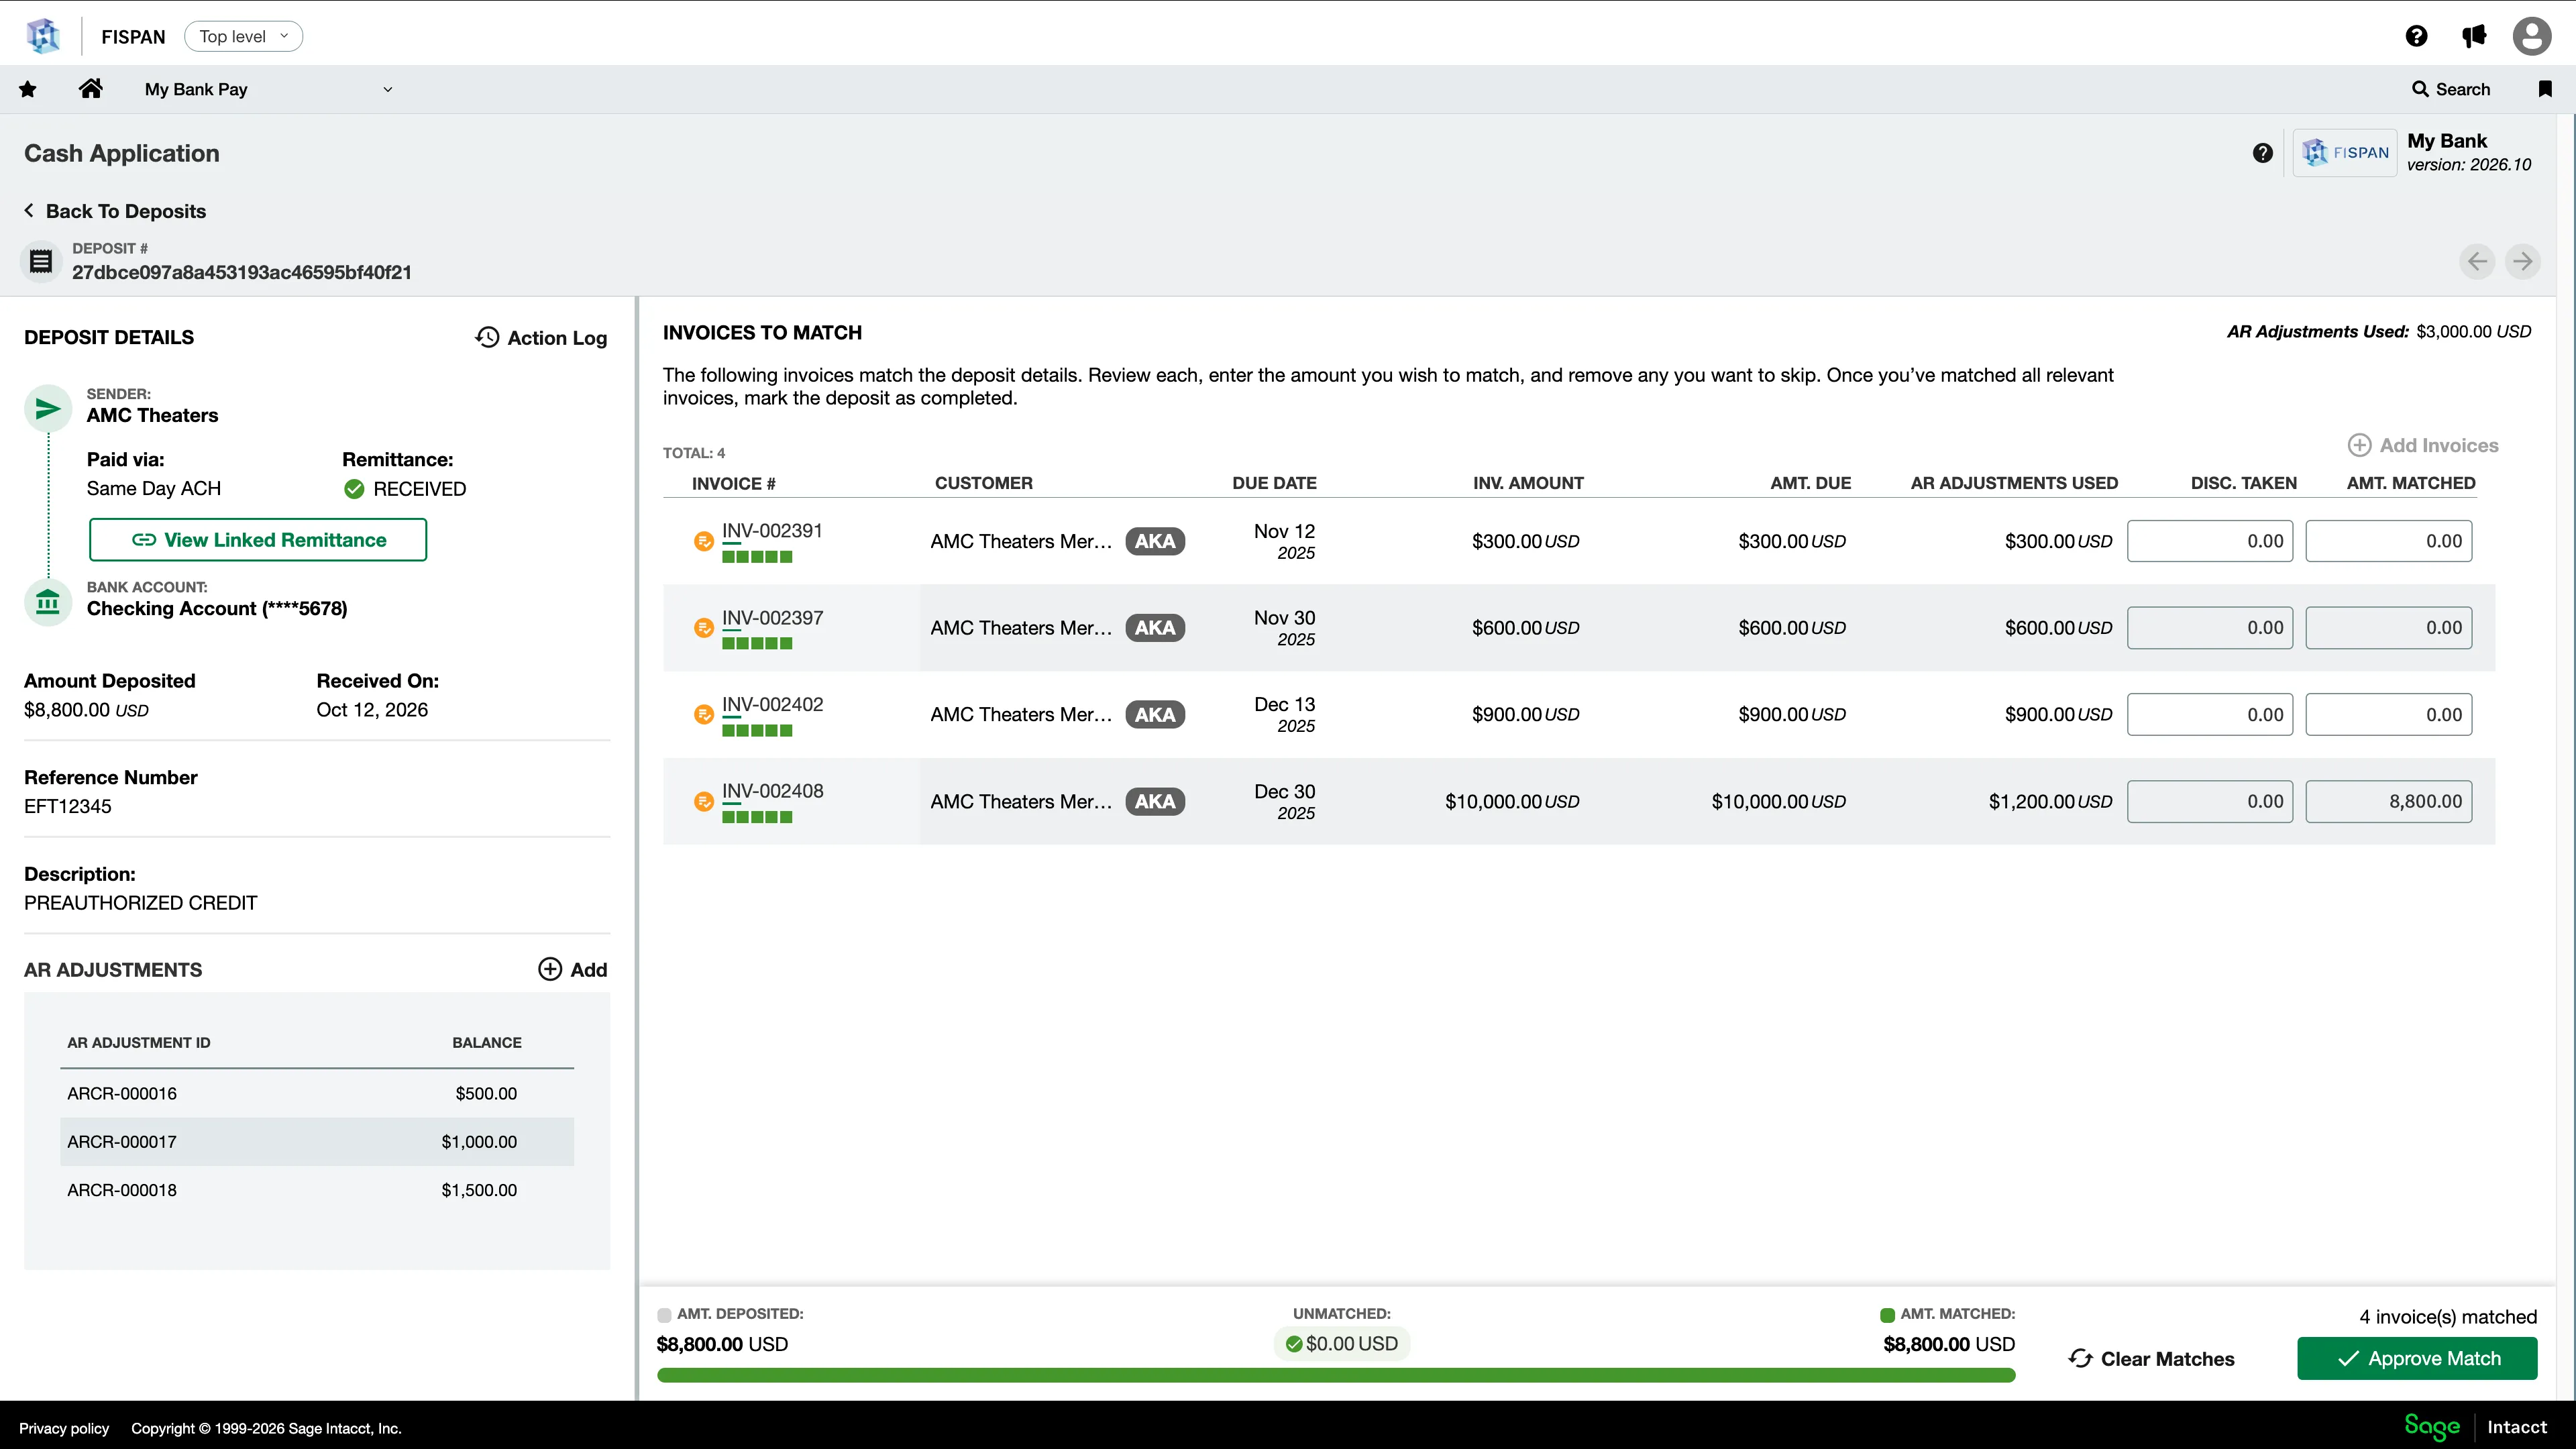Click the FISPAN My Bank logo badge
This screenshot has height=1449, width=2576.
coord(2345,153)
